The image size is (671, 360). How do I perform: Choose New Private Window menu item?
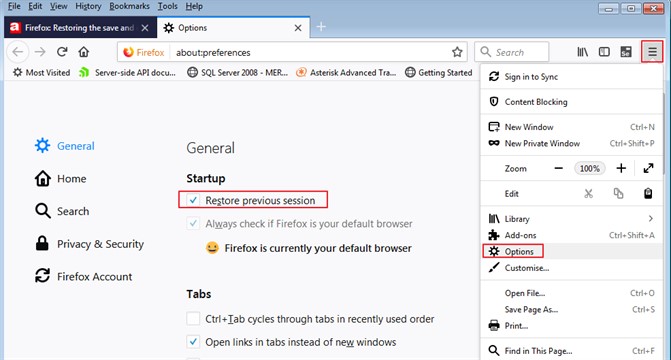(571, 143)
